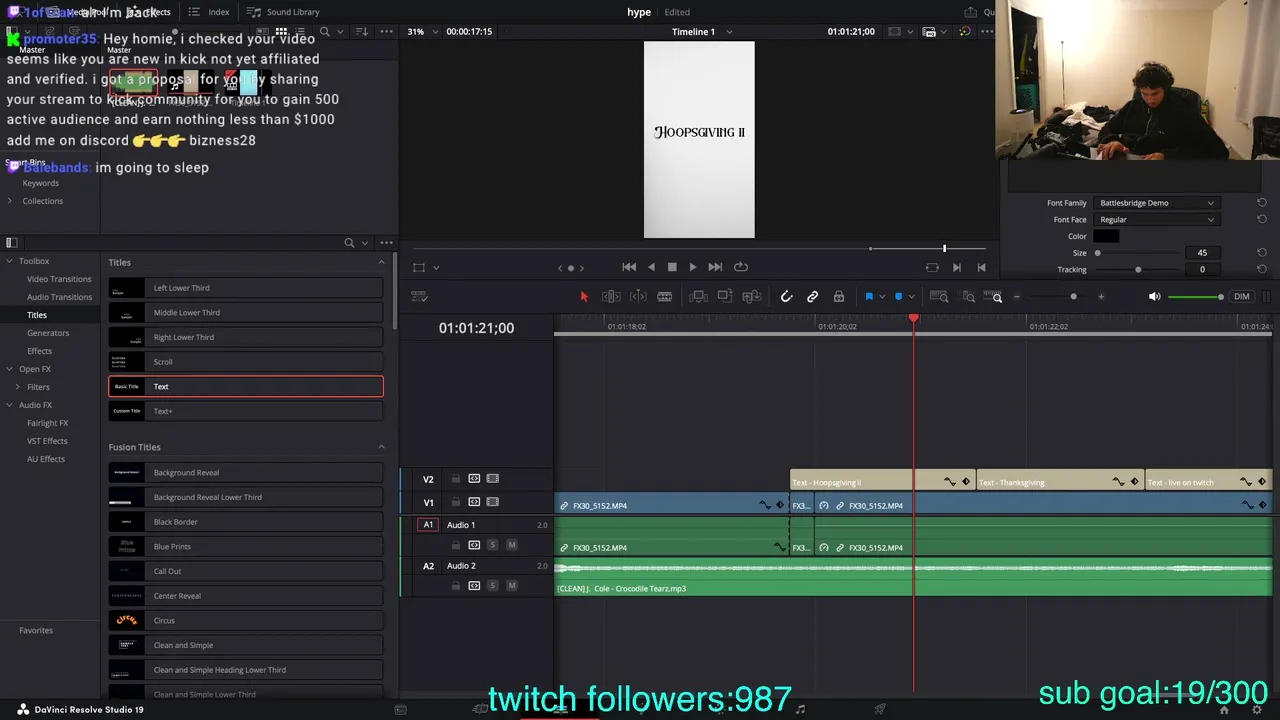Mute the Audio 2 track
1280x720 pixels.
coord(511,585)
